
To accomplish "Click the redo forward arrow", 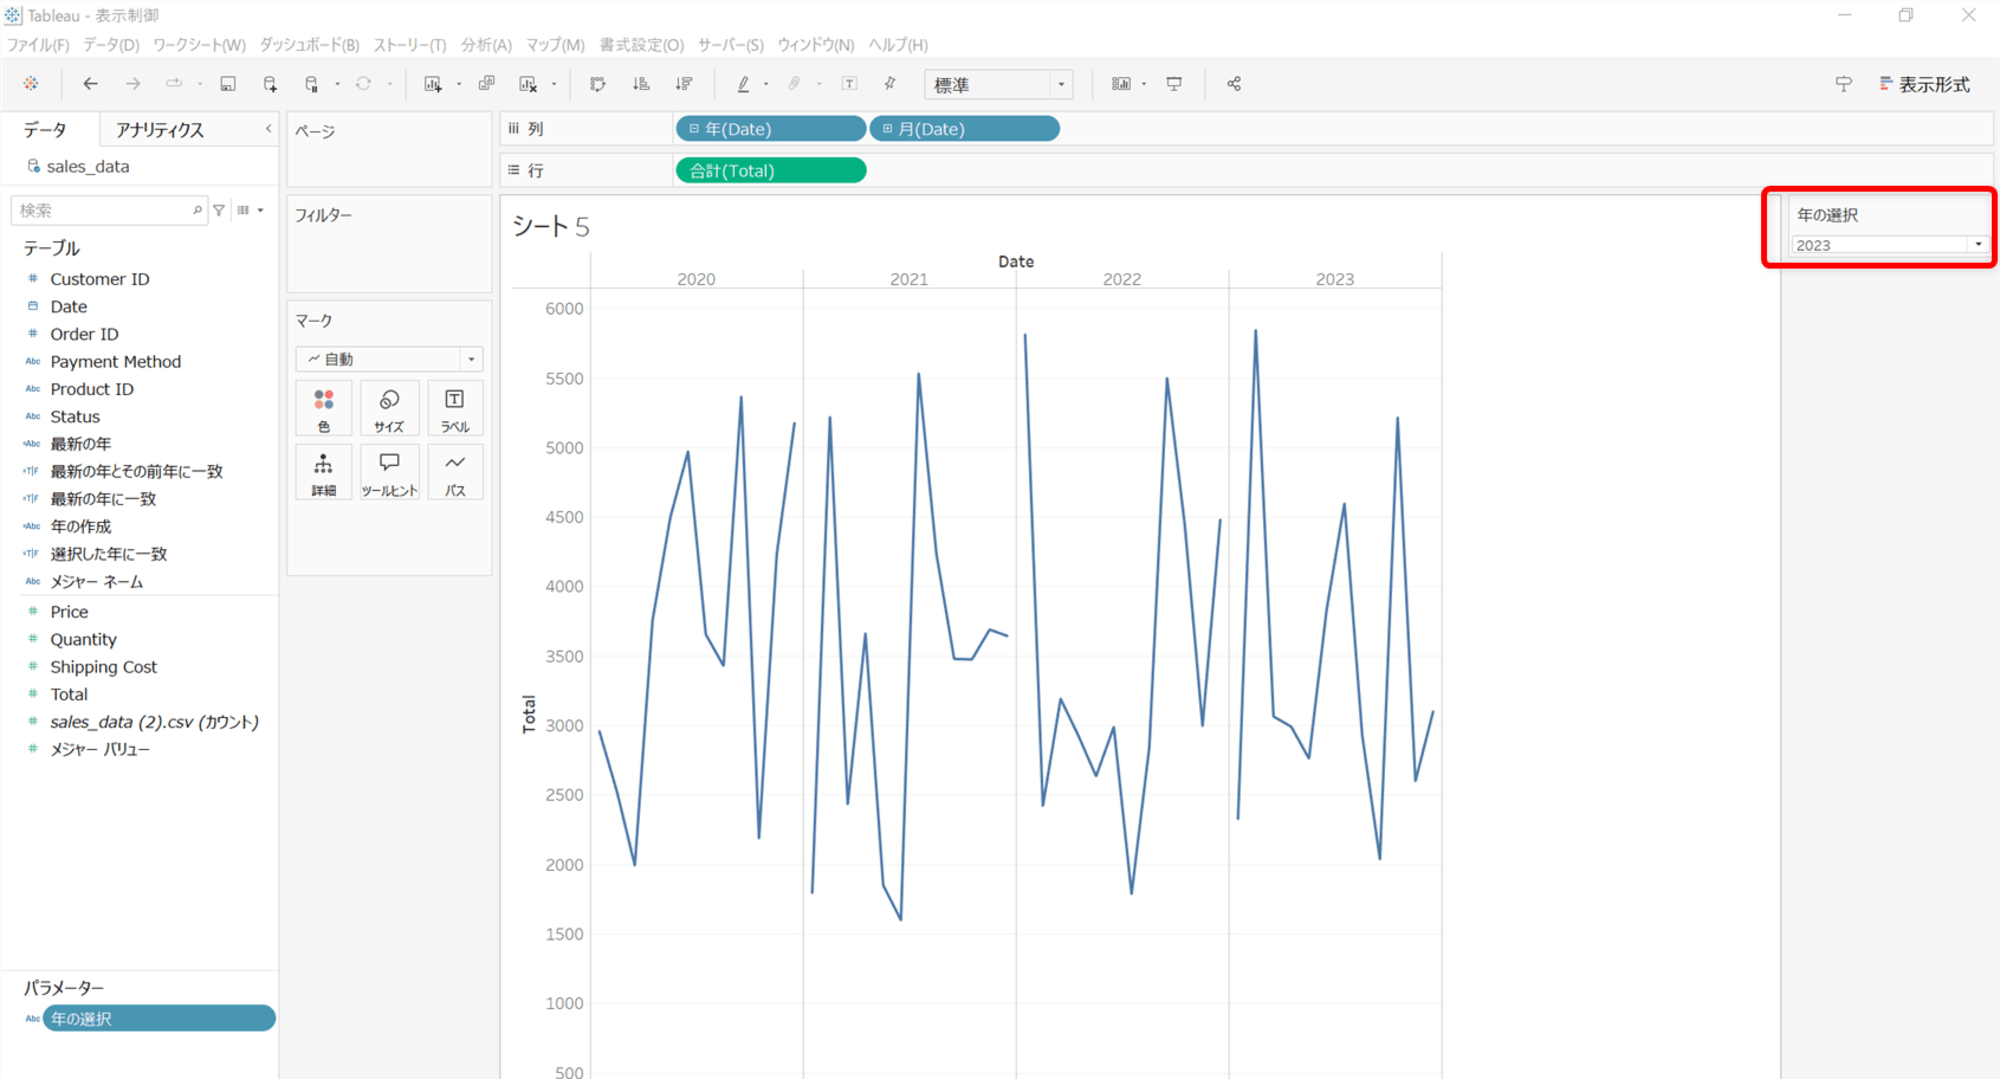I will (132, 84).
